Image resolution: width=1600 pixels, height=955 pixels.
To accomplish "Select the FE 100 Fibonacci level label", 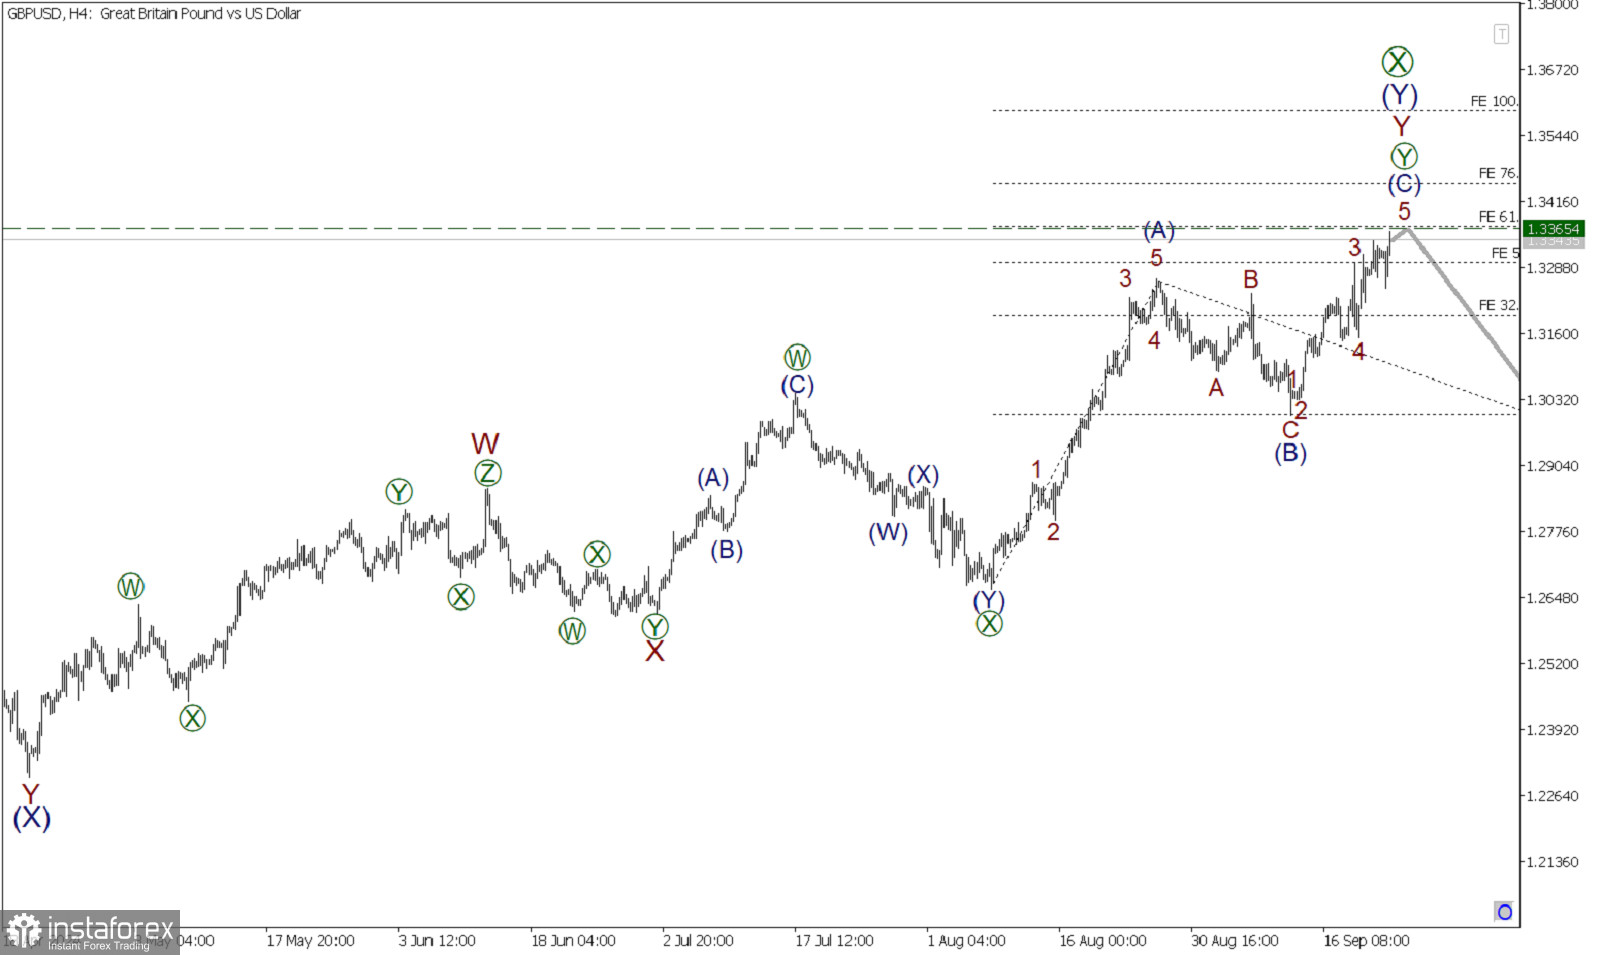I will point(1494,101).
